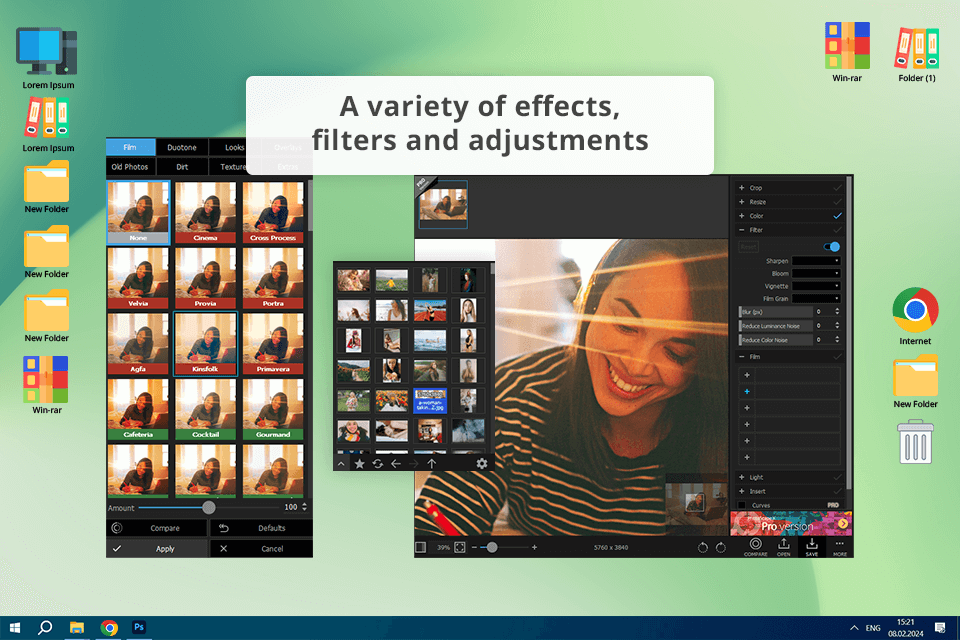Open Chrome from the taskbar
The image size is (960, 640).
point(109,627)
